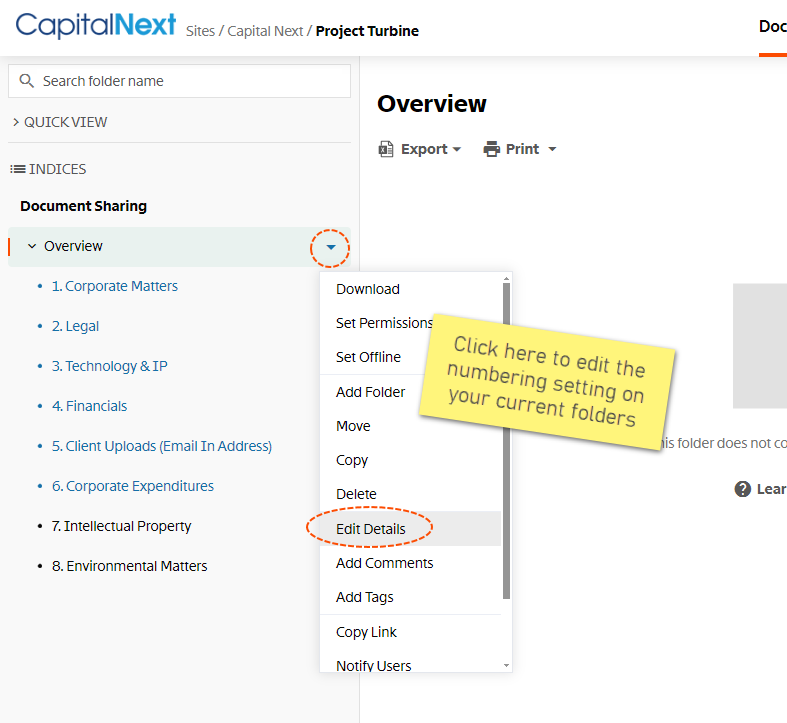
Task: Click the Indices list icon
Action: [18, 169]
